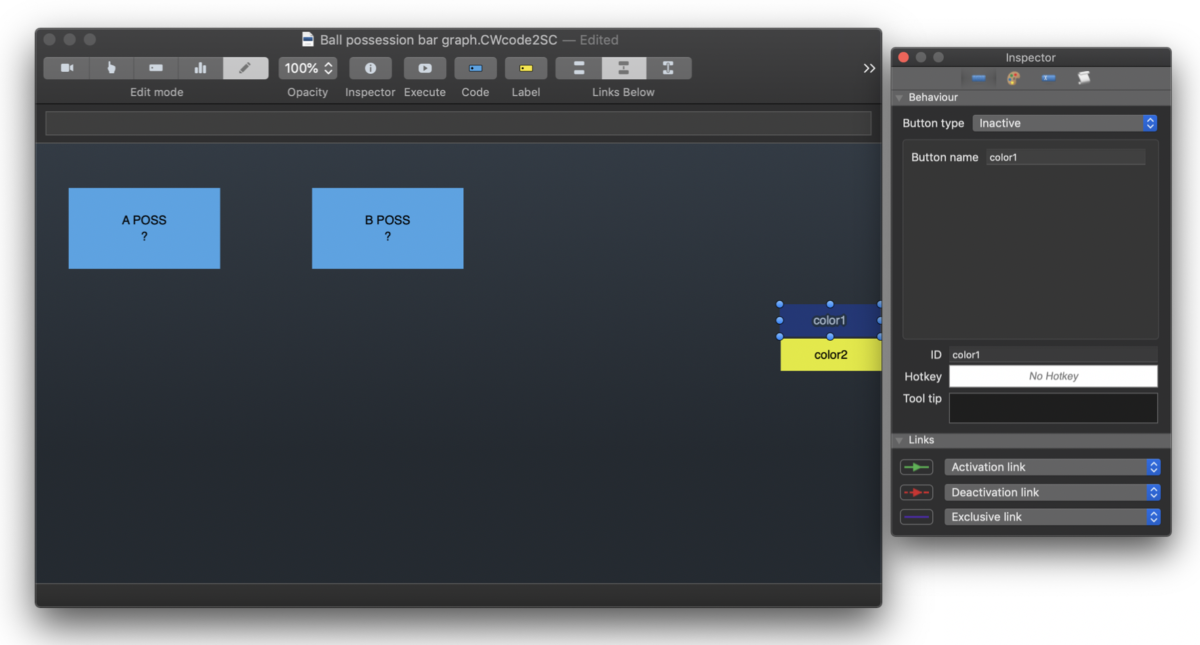
Task: Collapse the Links section
Action: click(x=900, y=440)
